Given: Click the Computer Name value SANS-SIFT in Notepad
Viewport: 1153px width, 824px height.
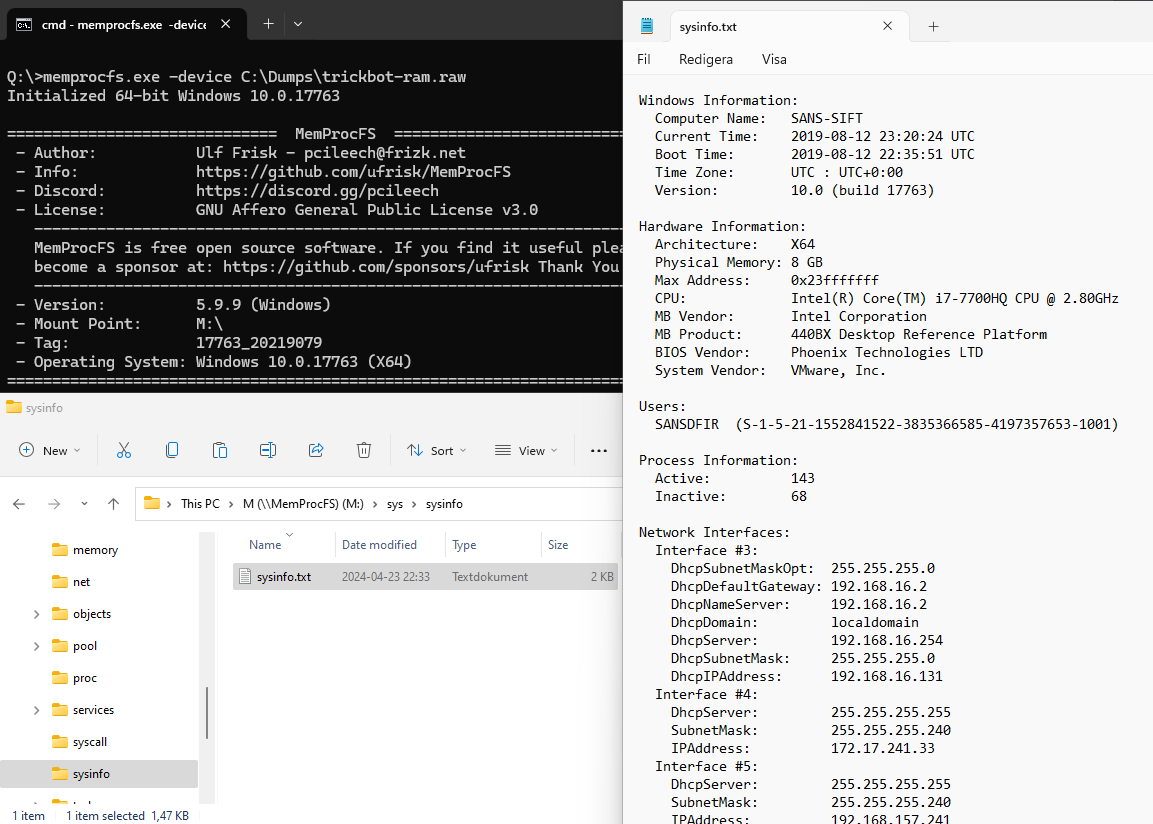Looking at the screenshot, I should [827, 118].
